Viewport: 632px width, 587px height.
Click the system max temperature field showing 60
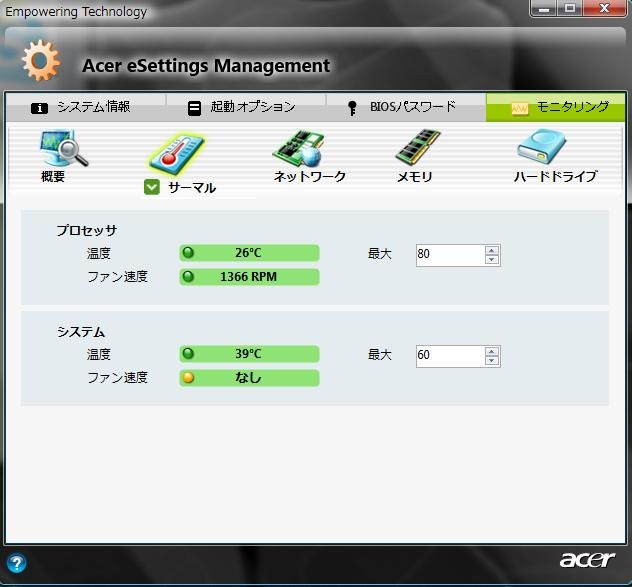tap(449, 356)
